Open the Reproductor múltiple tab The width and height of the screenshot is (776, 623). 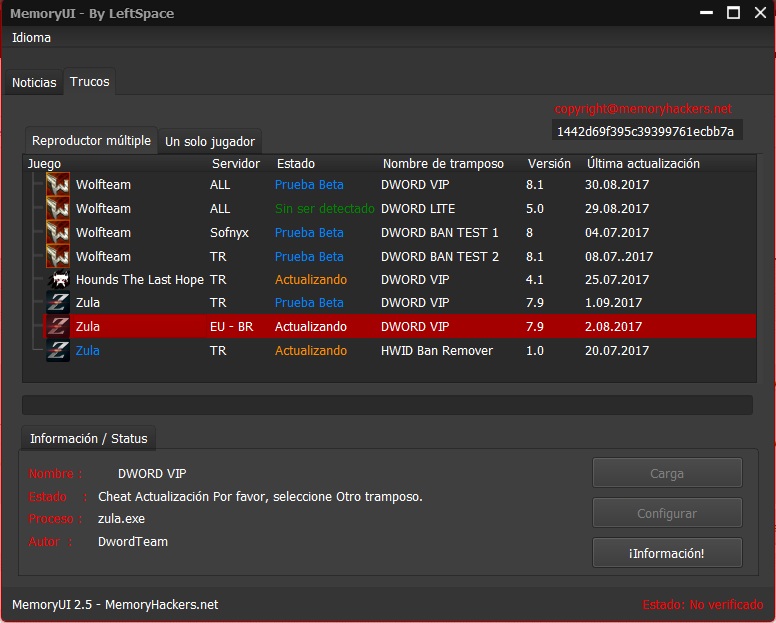[x=91, y=141]
